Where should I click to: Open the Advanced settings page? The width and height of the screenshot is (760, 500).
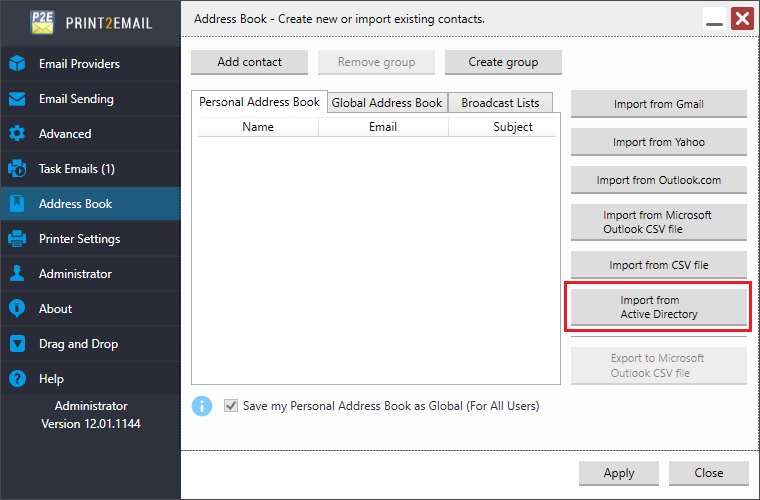91,134
